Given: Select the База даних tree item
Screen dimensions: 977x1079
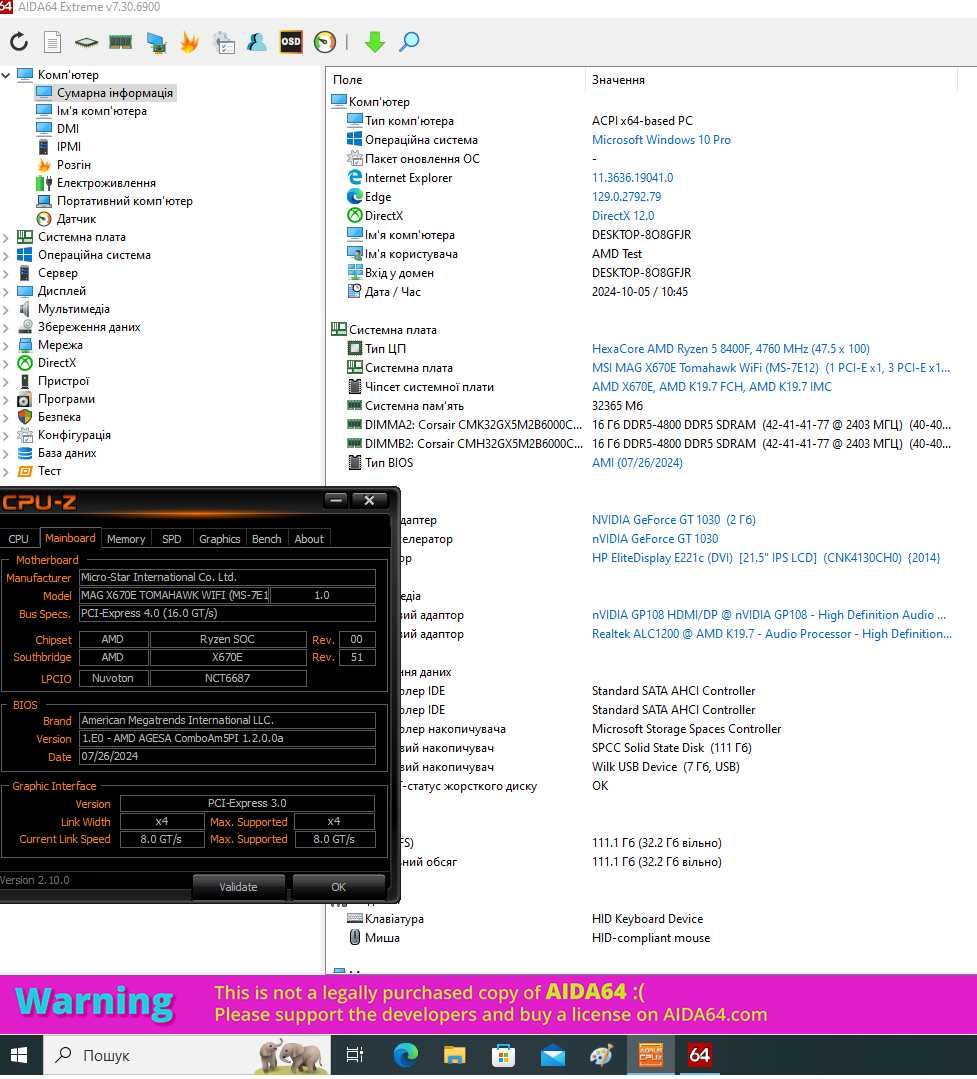Looking at the screenshot, I should pos(67,453).
